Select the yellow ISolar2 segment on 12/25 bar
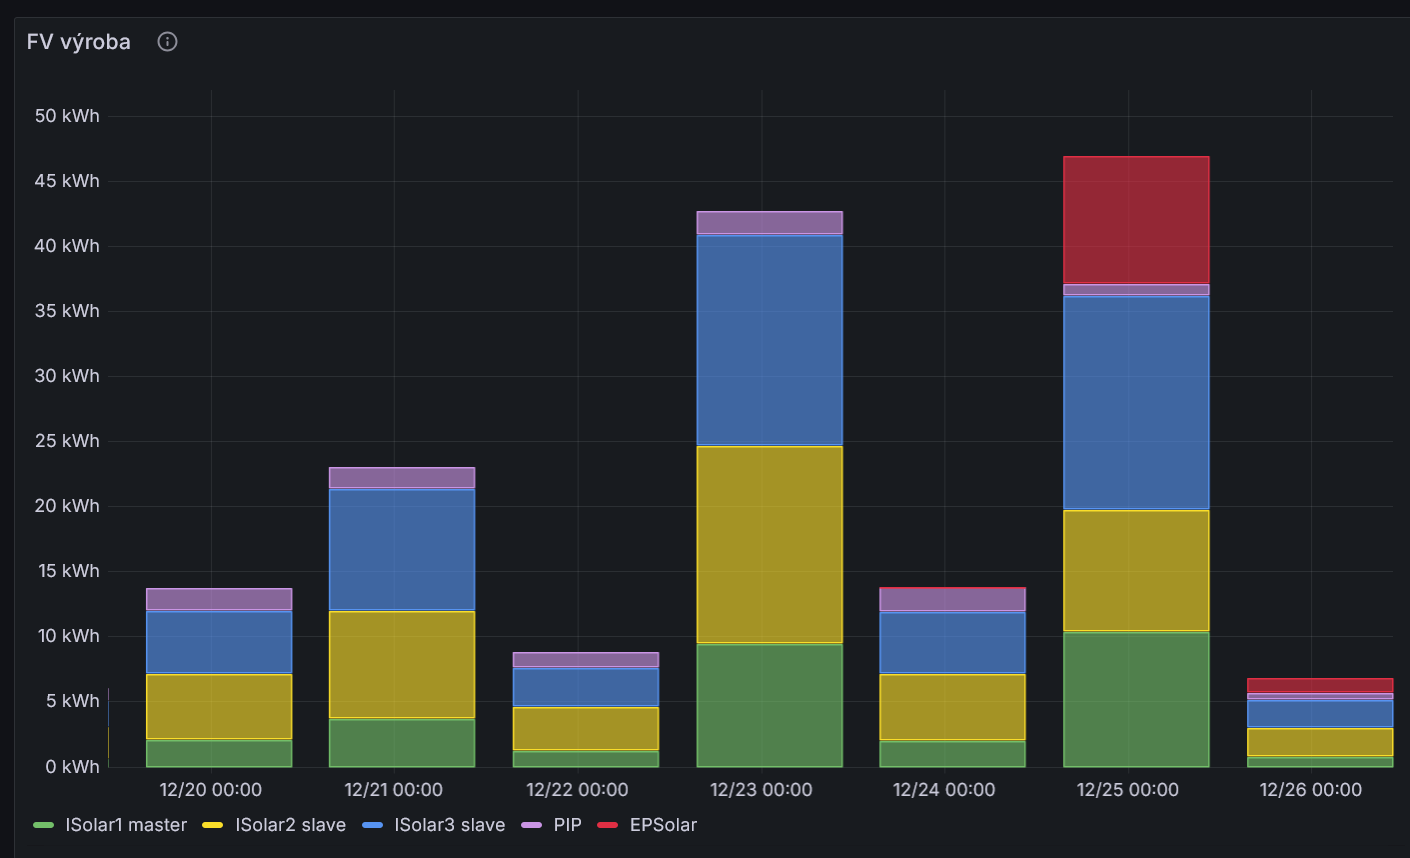 click(1136, 571)
